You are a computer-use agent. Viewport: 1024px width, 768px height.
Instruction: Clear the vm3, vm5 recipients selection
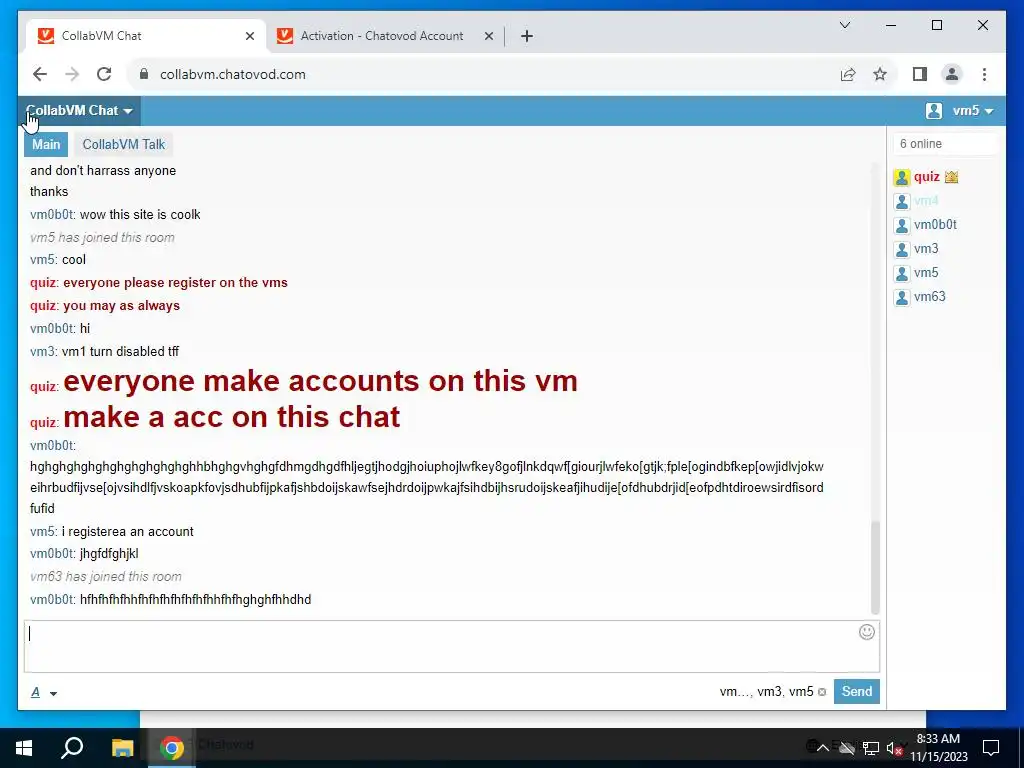[822, 692]
